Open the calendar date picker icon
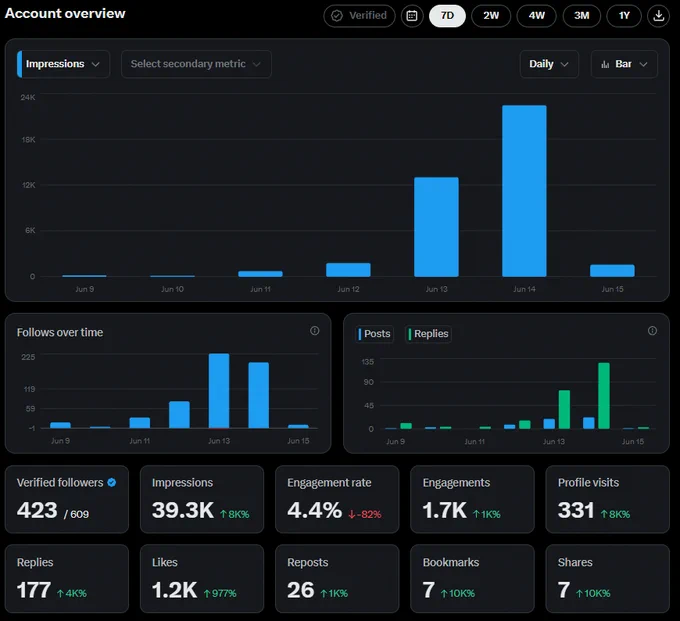The width and height of the screenshot is (680, 621). [x=412, y=16]
